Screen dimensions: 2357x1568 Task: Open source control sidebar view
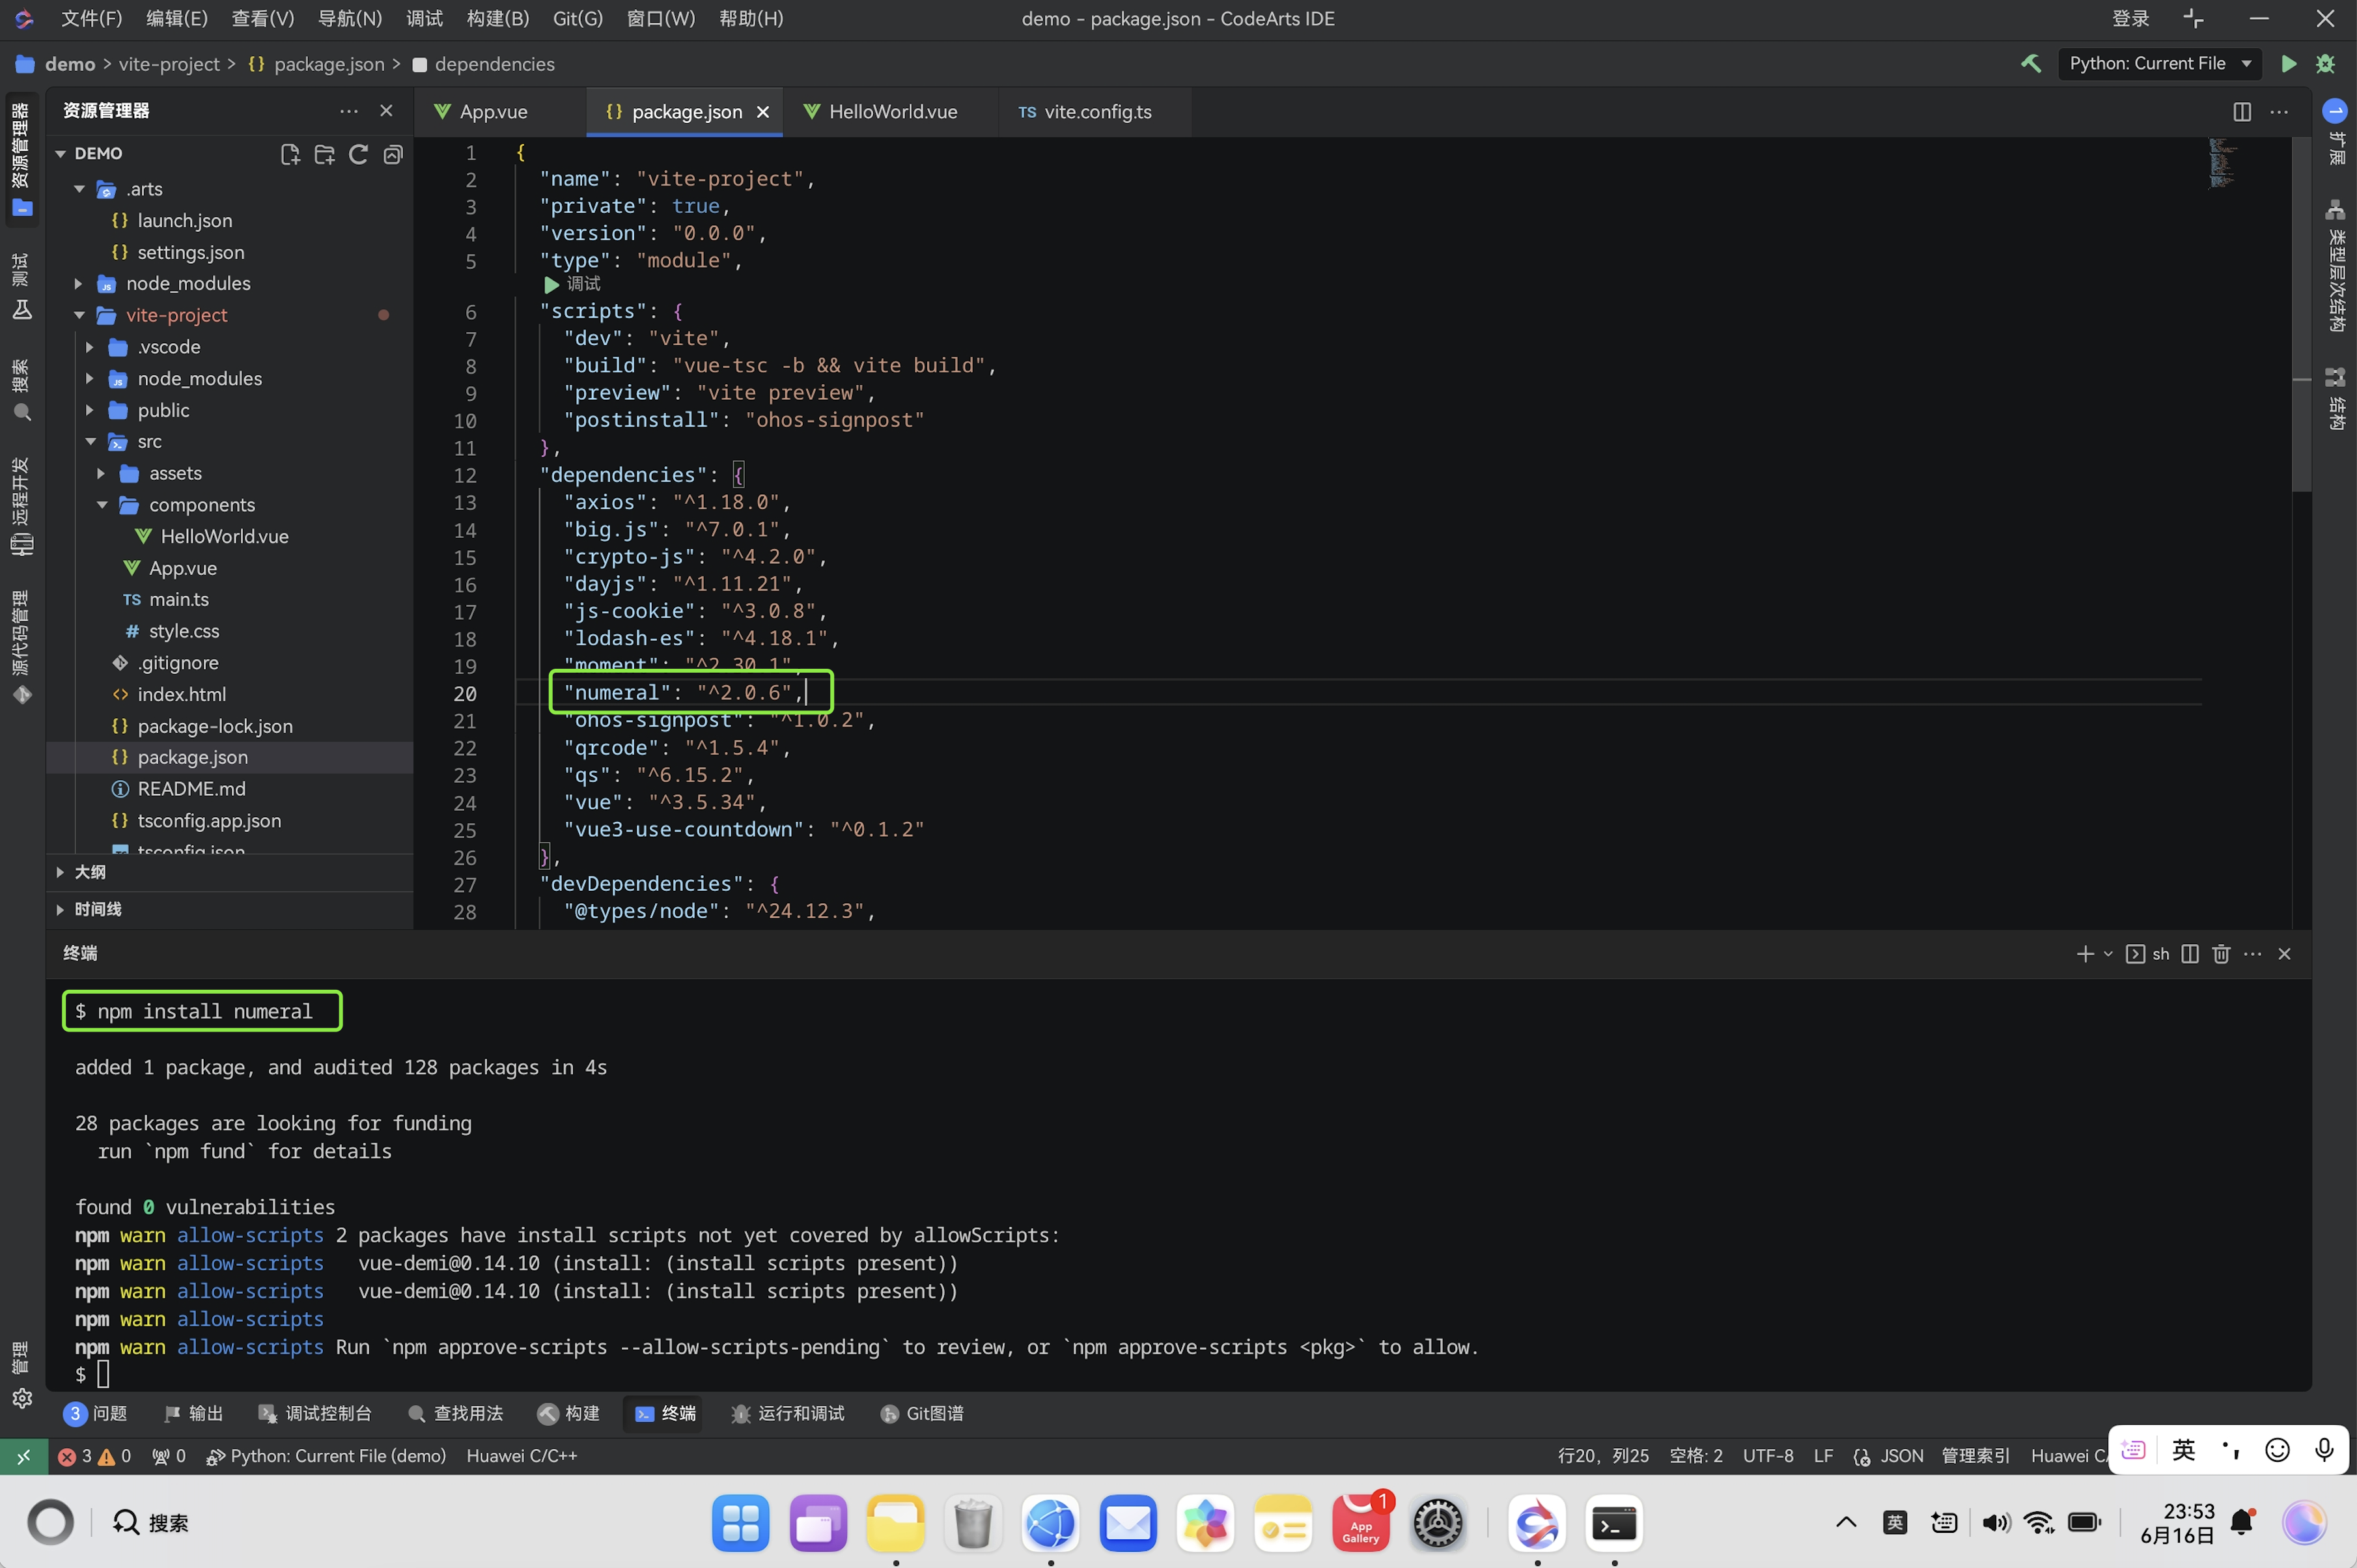click(x=21, y=648)
